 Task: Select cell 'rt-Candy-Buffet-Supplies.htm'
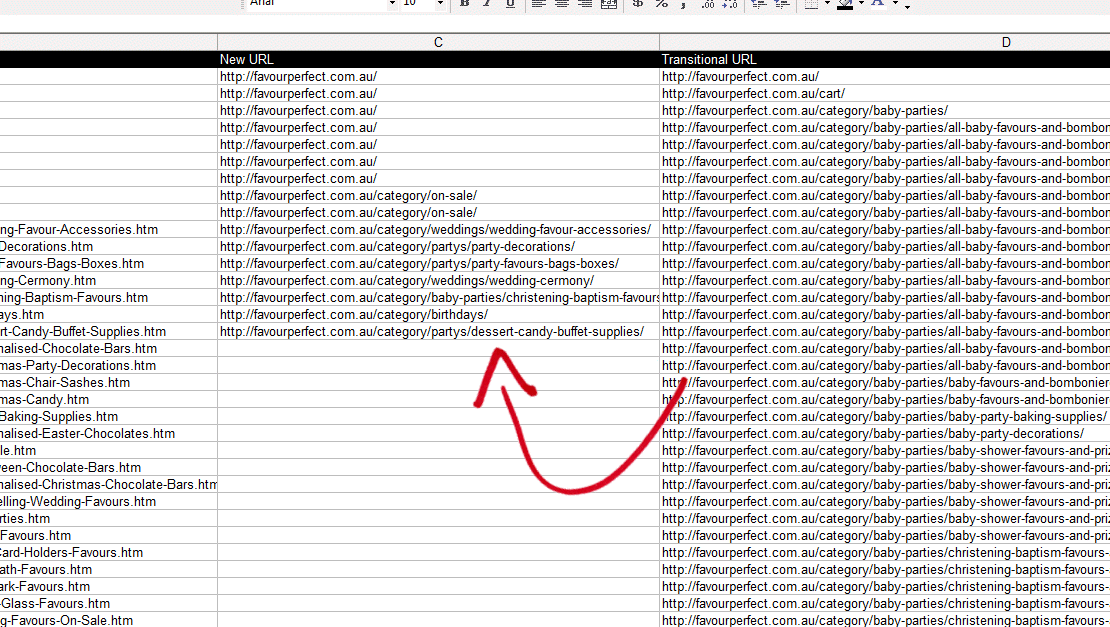tap(108, 331)
